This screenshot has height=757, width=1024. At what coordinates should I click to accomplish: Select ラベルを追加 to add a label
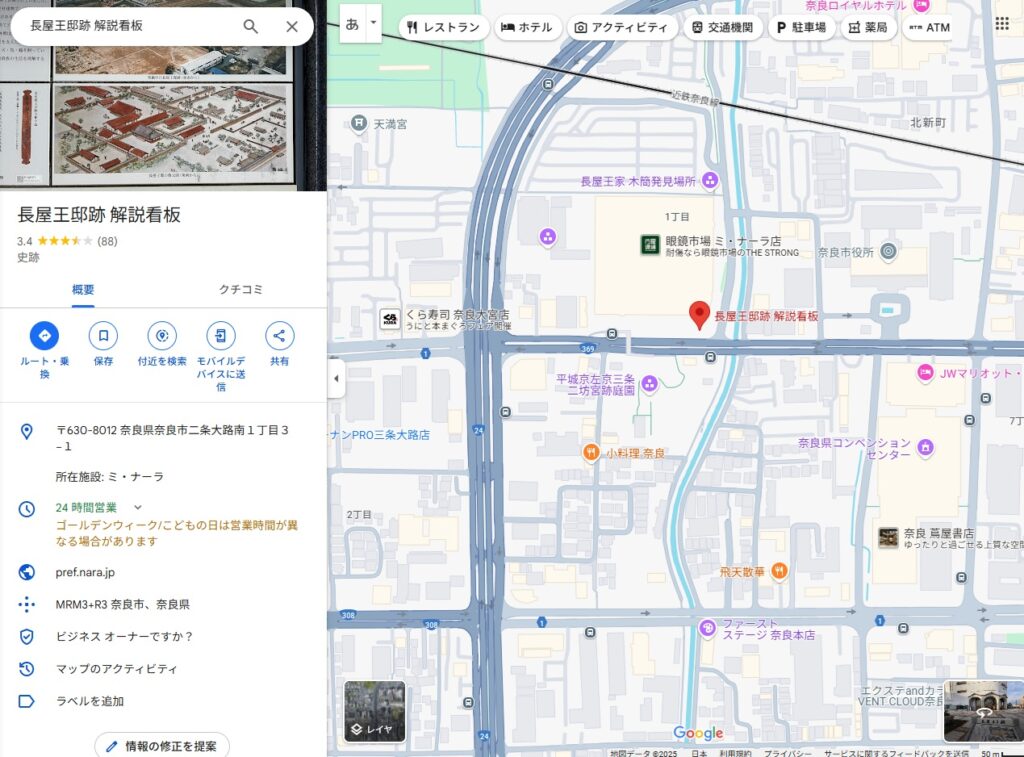click(x=89, y=701)
